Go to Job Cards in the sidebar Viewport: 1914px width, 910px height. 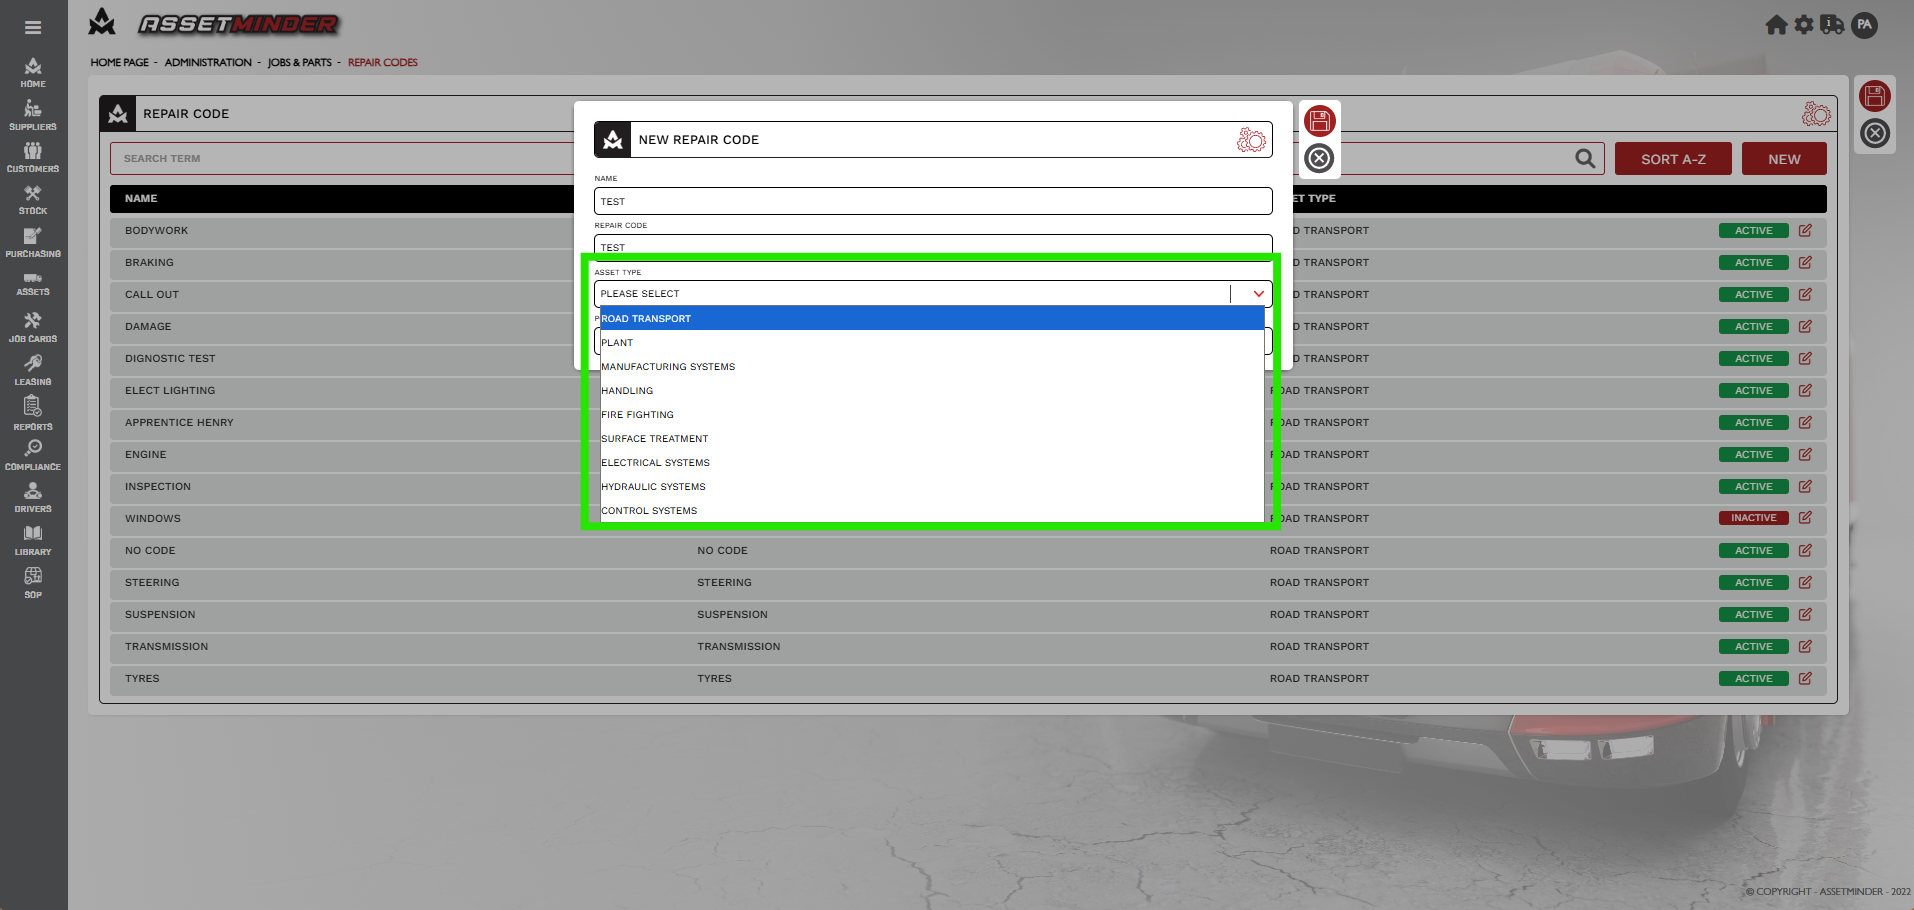point(33,327)
